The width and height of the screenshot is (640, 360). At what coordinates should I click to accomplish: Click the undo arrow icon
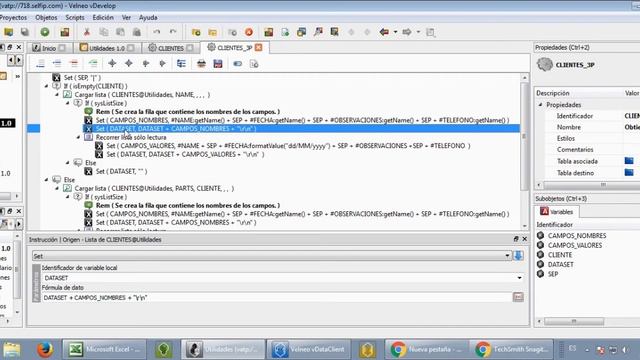pos(157,32)
